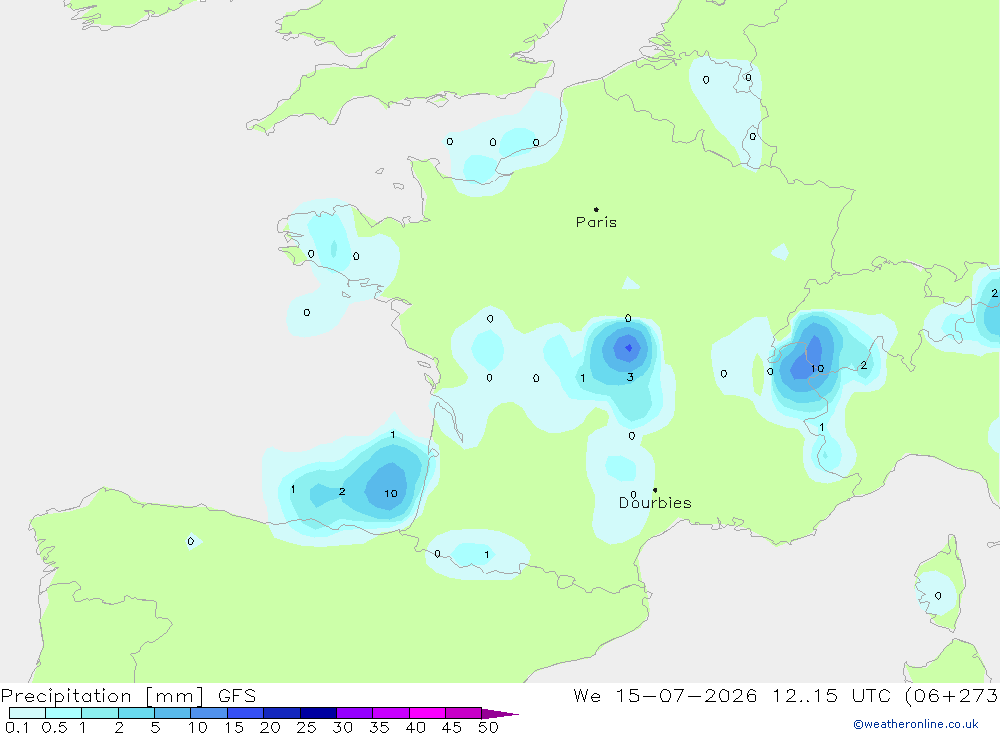The width and height of the screenshot is (1000, 733).
Task: Click the above-50 arrow tip of legend
Action: point(501,713)
